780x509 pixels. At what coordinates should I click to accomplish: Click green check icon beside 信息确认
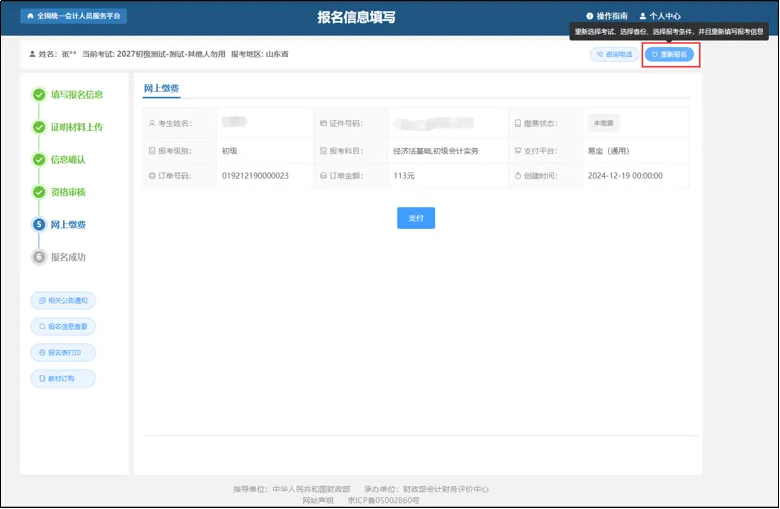(39, 160)
